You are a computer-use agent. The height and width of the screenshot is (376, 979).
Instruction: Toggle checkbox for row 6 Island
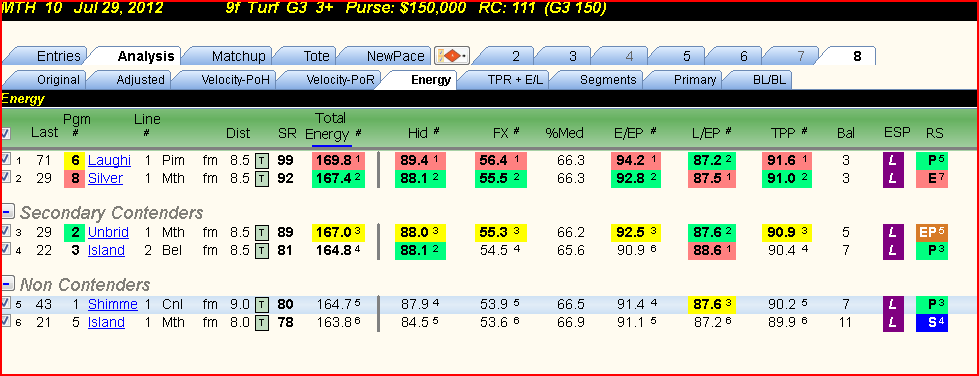[6, 322]
